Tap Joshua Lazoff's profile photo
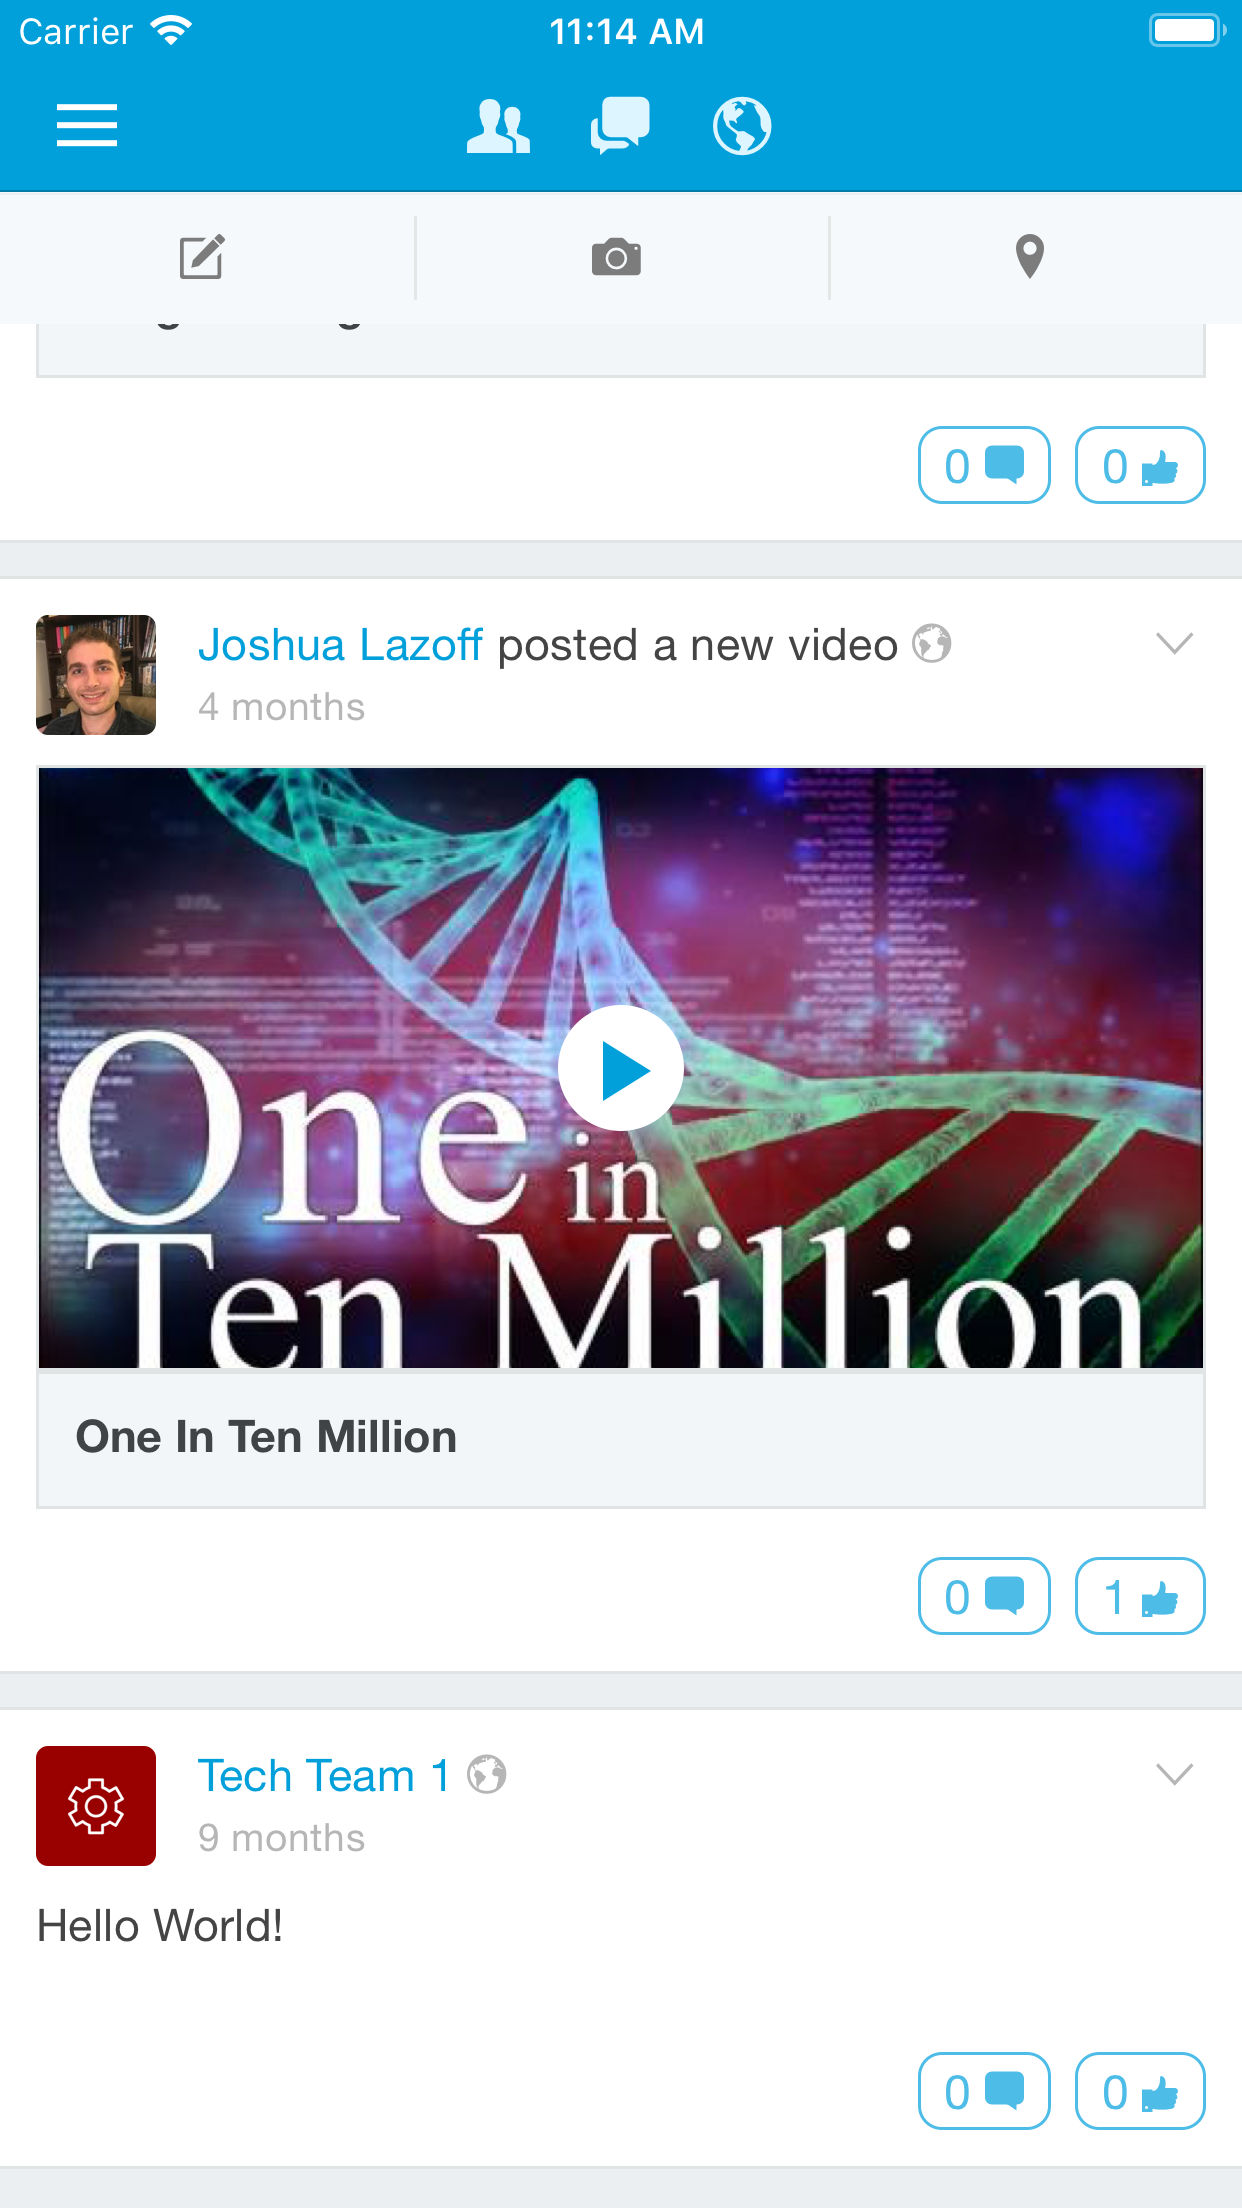Screen dimensions: 1242x2208 (x=96, y=675)
